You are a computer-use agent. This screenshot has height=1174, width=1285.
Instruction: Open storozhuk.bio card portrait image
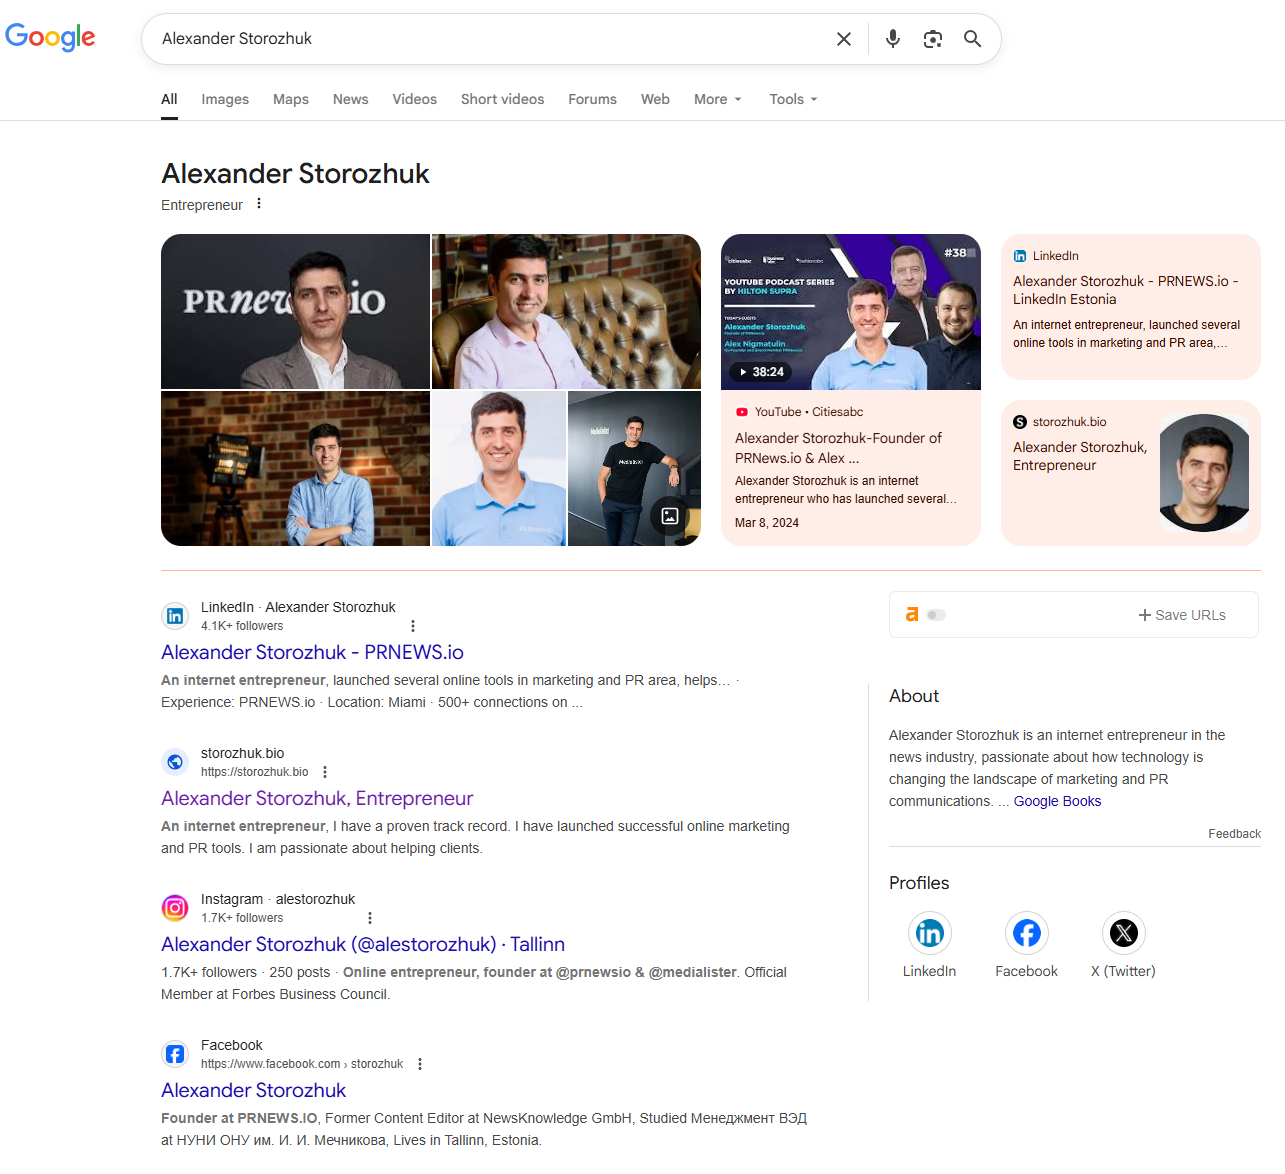click(1204, 473)
